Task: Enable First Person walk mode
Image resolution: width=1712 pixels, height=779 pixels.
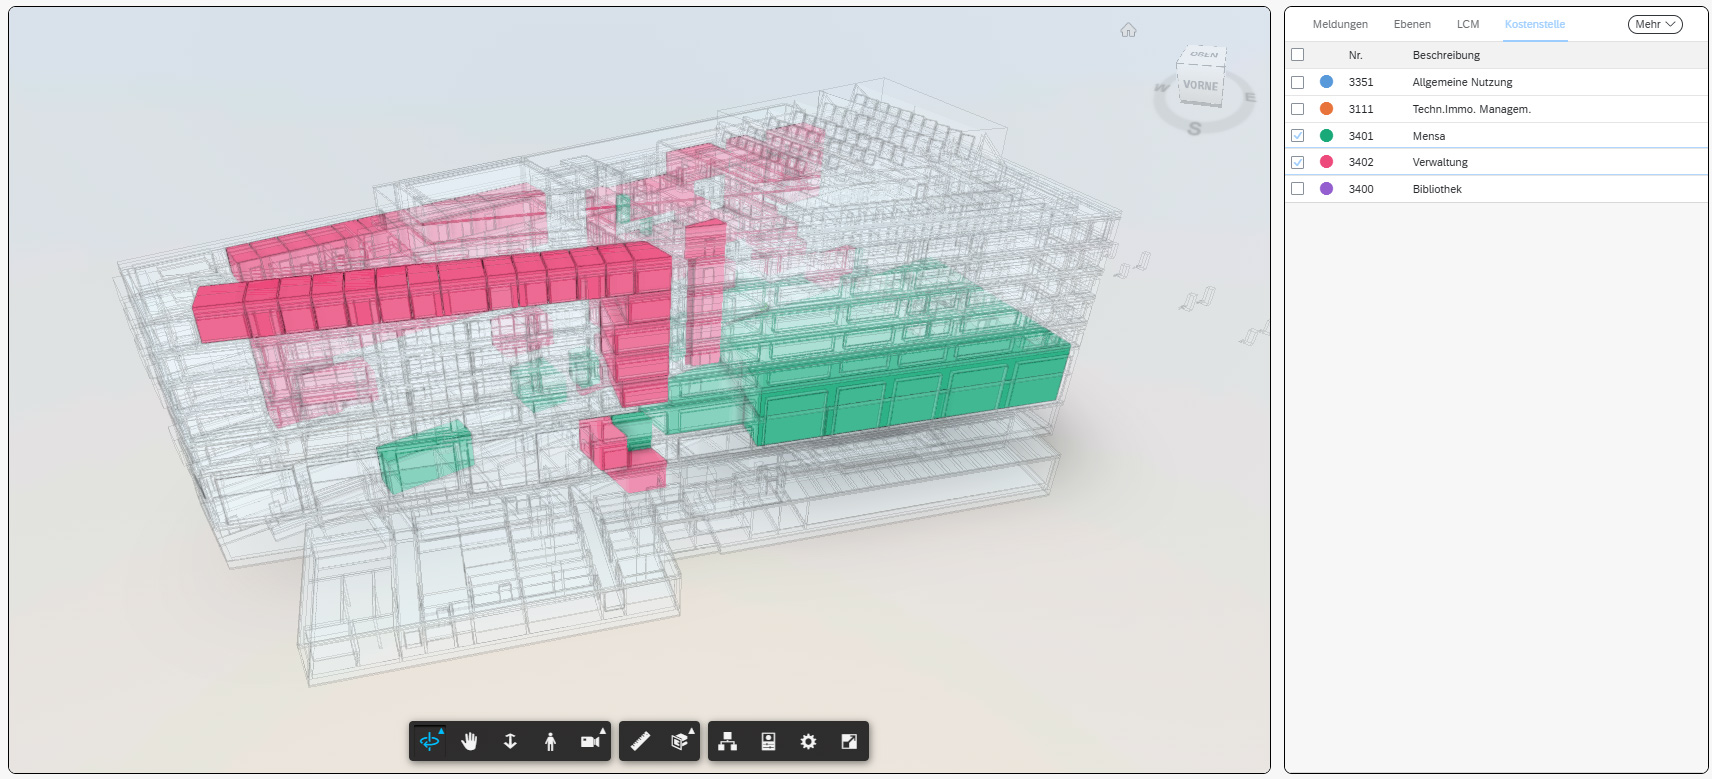Action: click(x=550, y=741)
